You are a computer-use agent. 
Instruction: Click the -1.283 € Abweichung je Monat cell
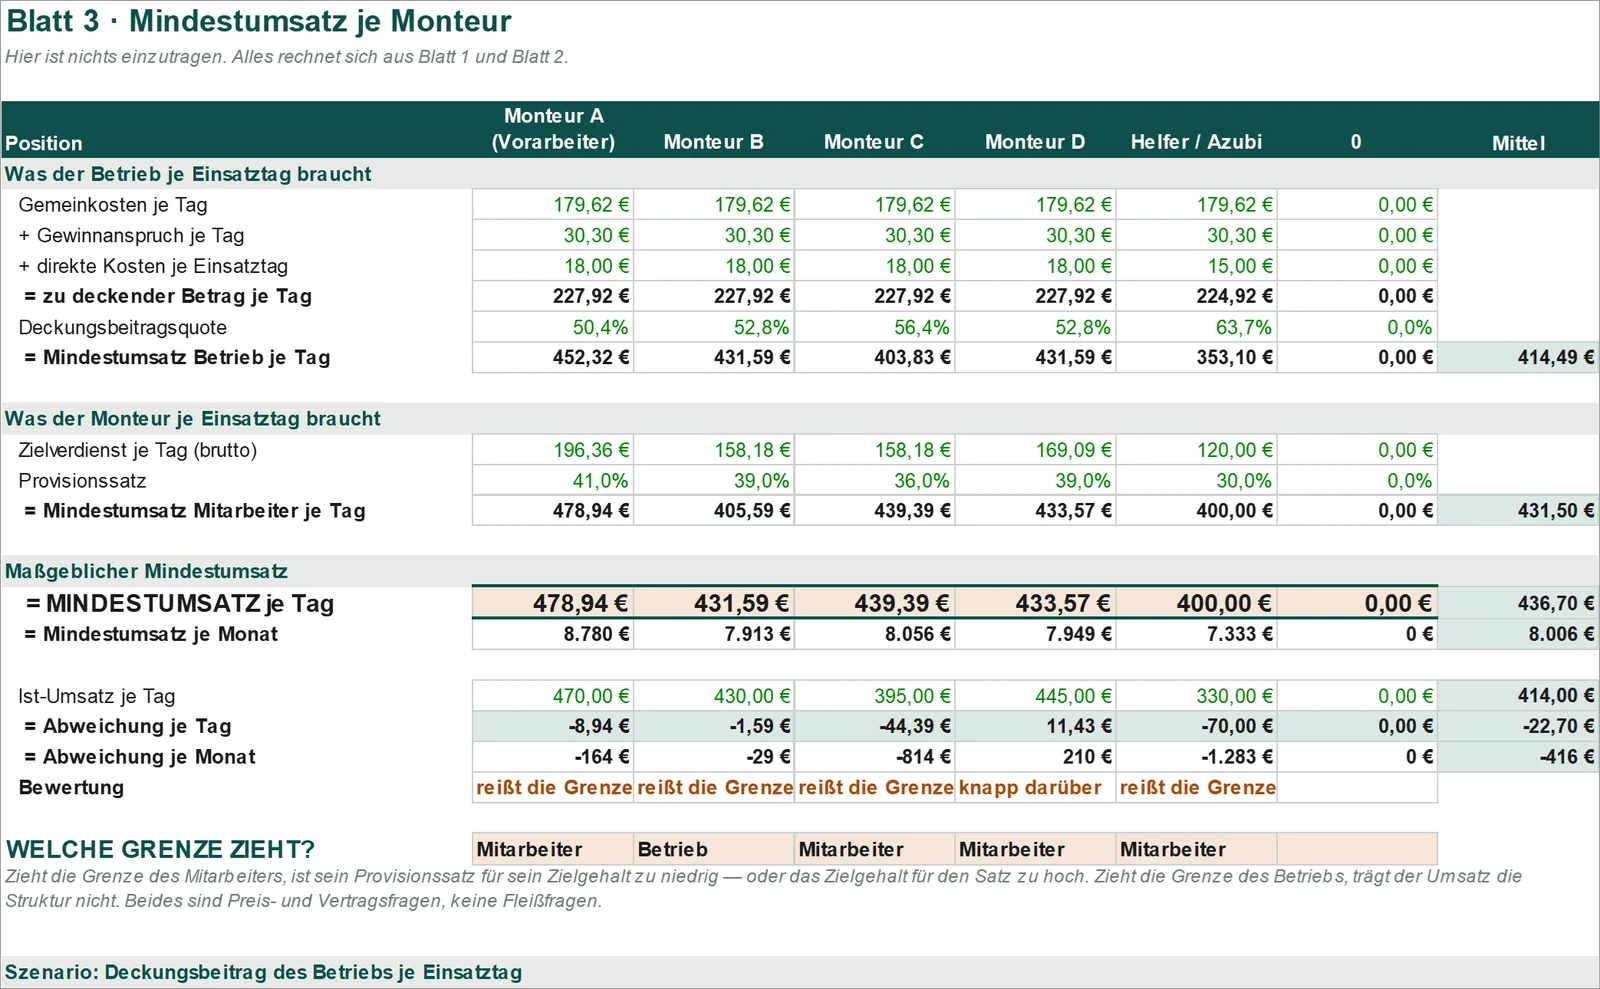point(1197,757)
